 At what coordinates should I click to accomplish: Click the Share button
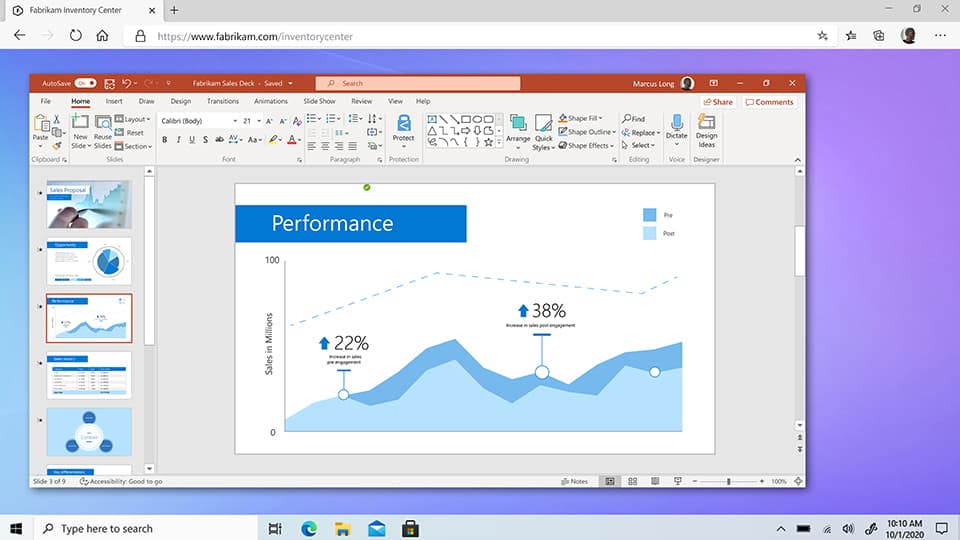[718, 102]
